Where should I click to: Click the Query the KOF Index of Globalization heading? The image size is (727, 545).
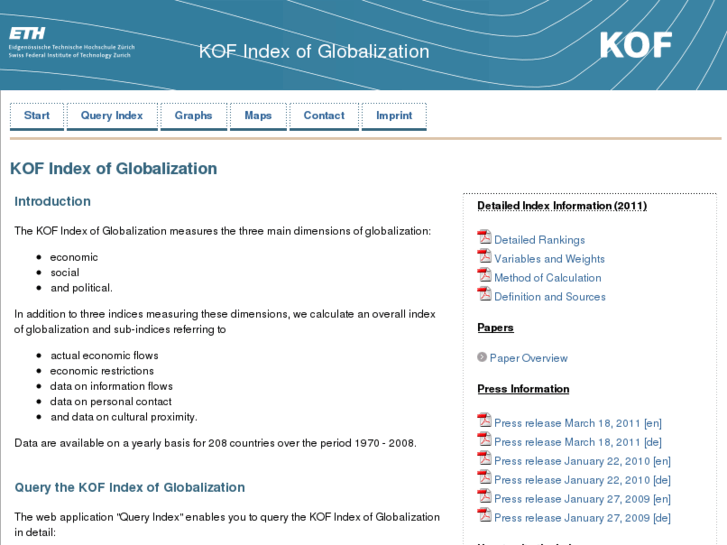pyautogui.click(x=130, y=487)
